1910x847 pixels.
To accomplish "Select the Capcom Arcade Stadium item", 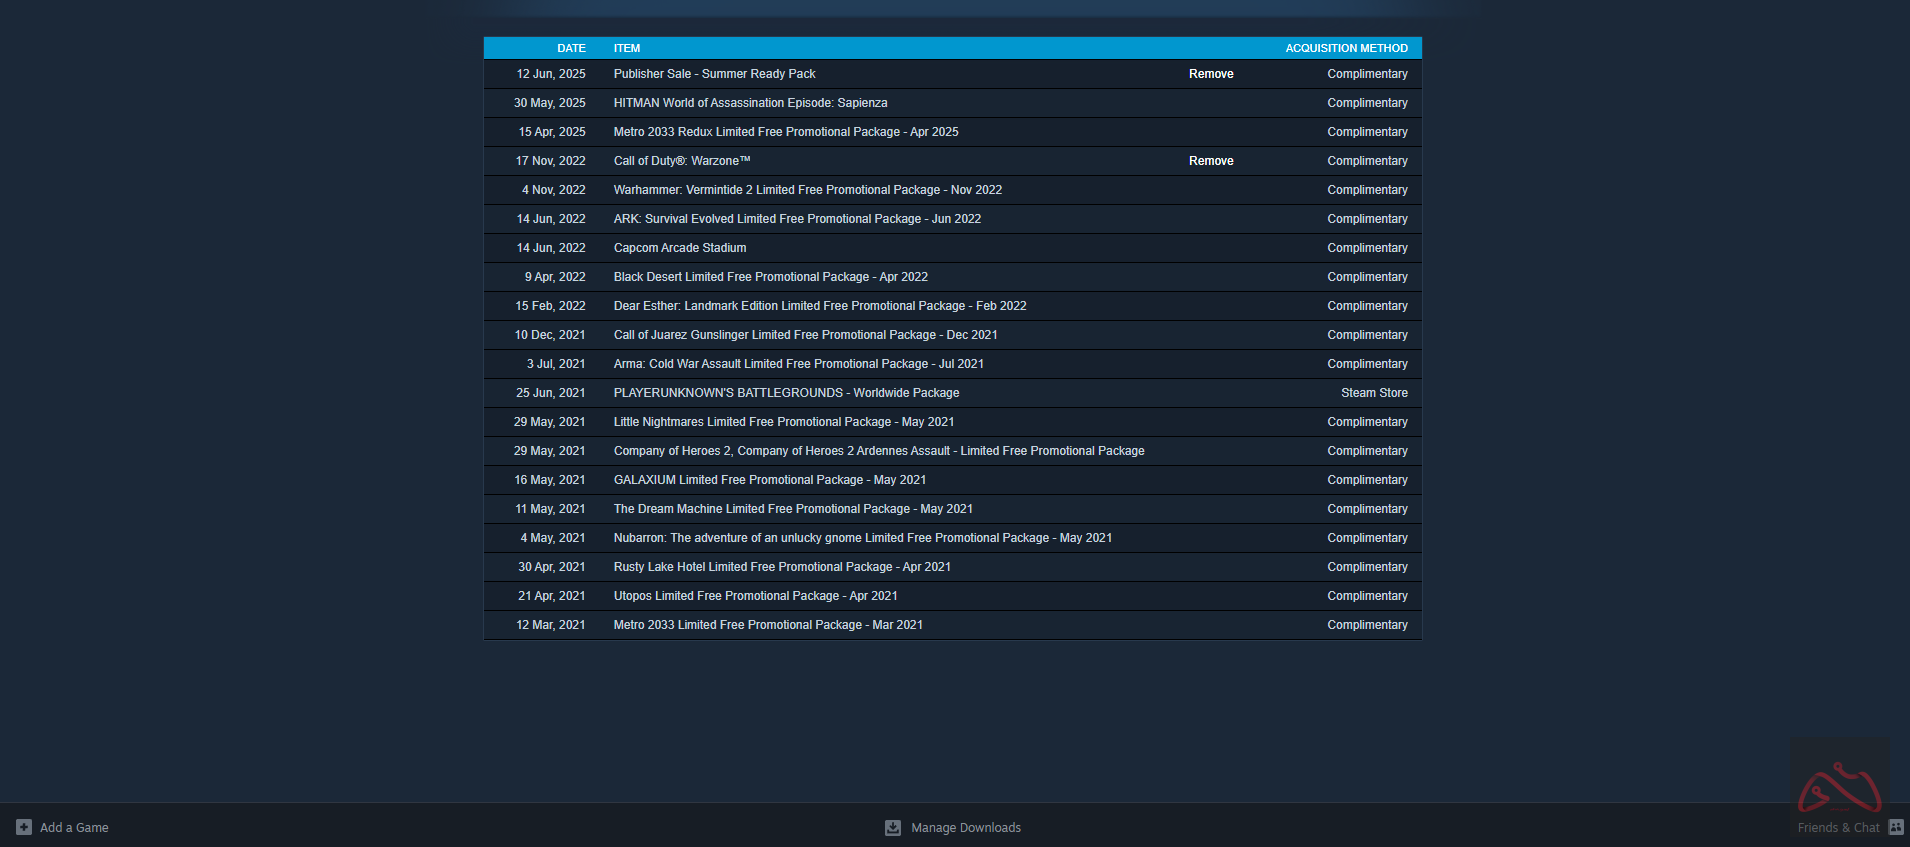I will coord(680,248).
